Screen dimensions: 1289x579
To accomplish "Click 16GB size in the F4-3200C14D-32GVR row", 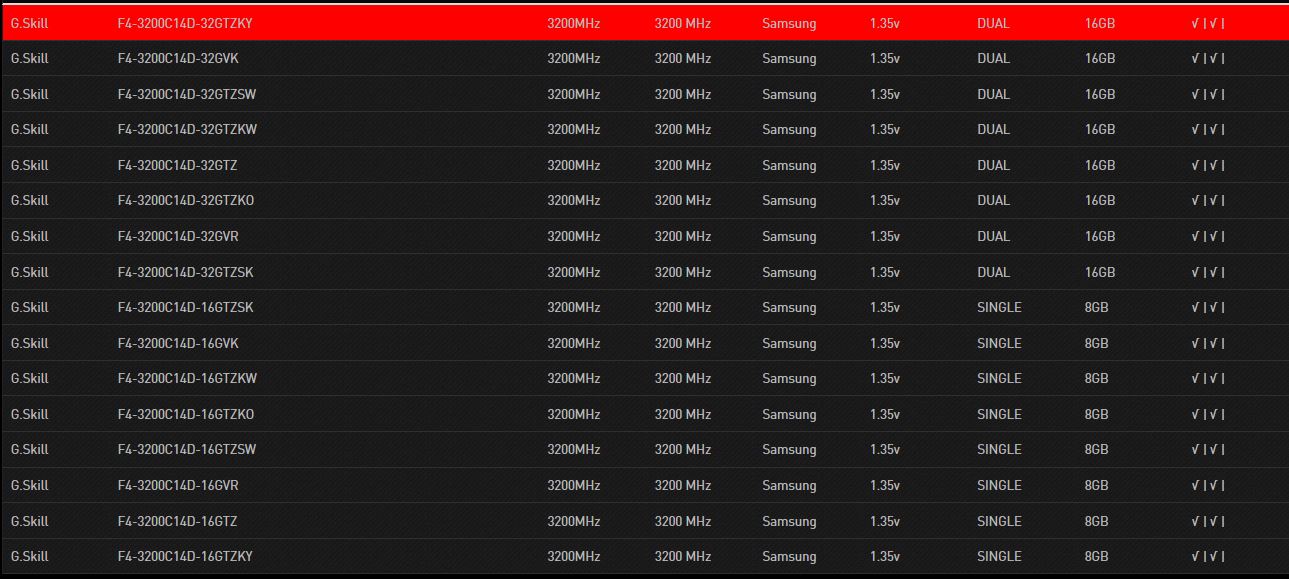I will pyautogui.click(x=1100, y=236).
